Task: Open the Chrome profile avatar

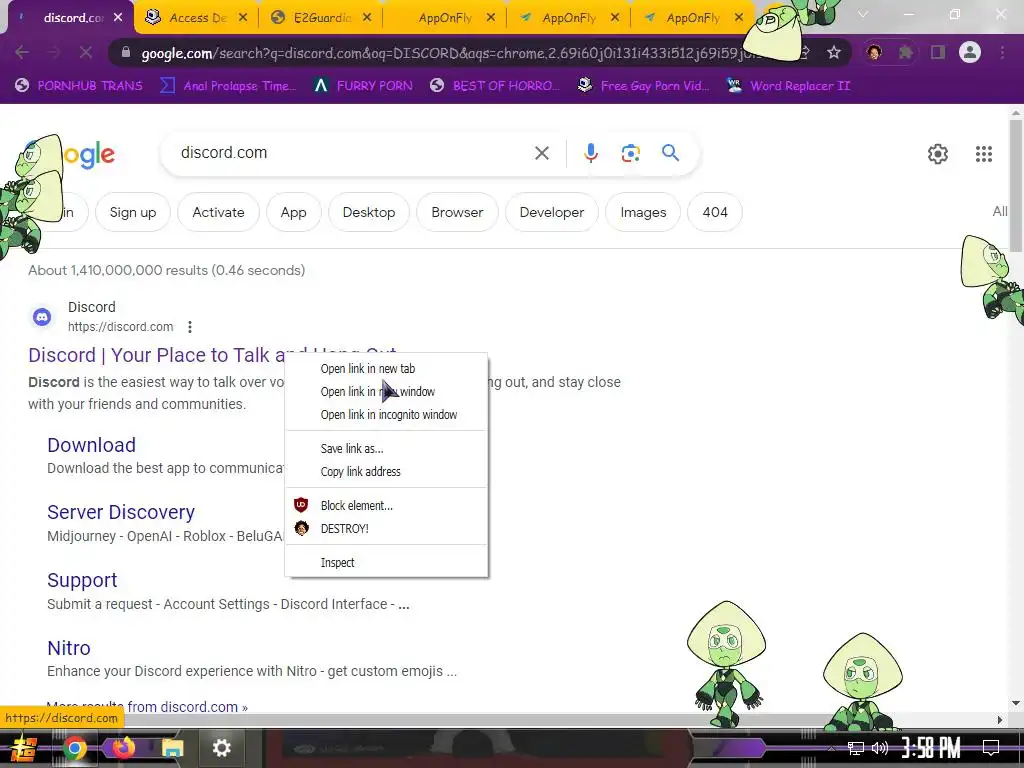Action: [970, 52]
